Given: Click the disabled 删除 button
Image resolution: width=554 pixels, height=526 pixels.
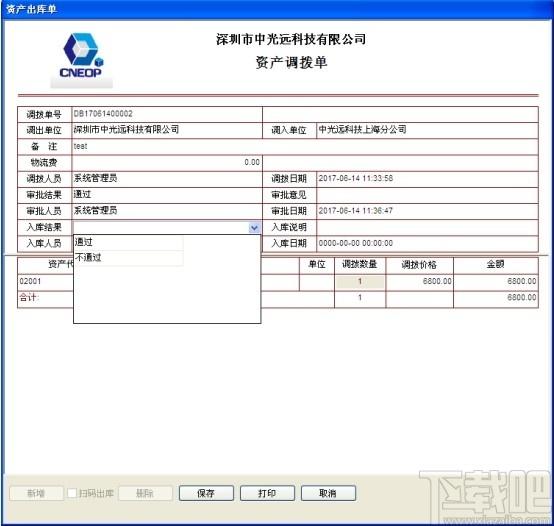Looking at the screenshot, I should [145, 493].
